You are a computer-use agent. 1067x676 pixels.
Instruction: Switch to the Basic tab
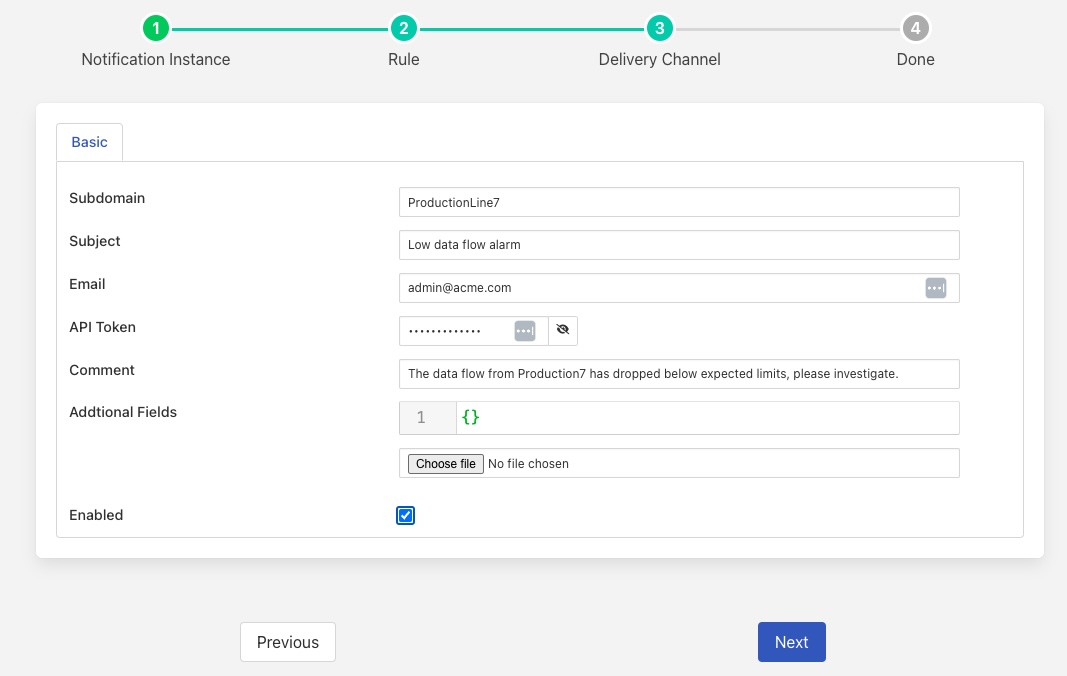pyautogui.click(x=89, y=142)
